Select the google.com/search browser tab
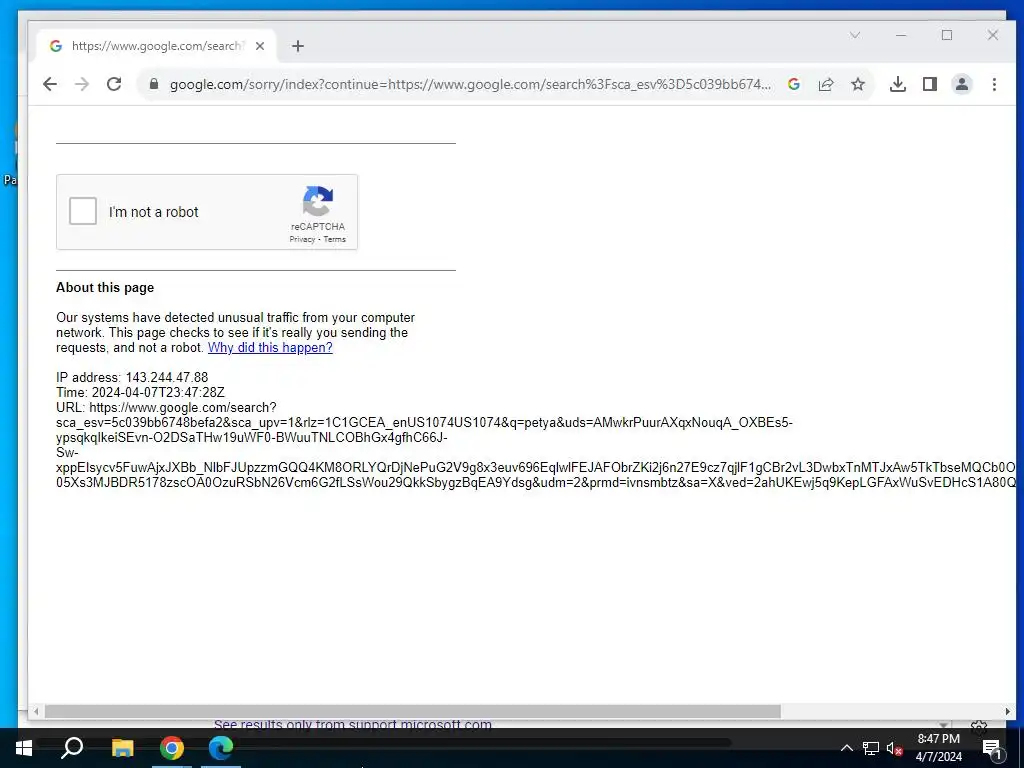The image size is (1024, 768). (x=157, y=46)
